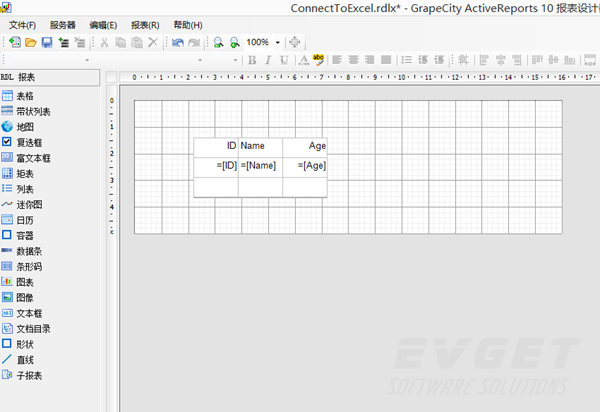The height and width of the screenshot is (412, 600).
Task: Open the style name dropdown
Action: point(87,60)
